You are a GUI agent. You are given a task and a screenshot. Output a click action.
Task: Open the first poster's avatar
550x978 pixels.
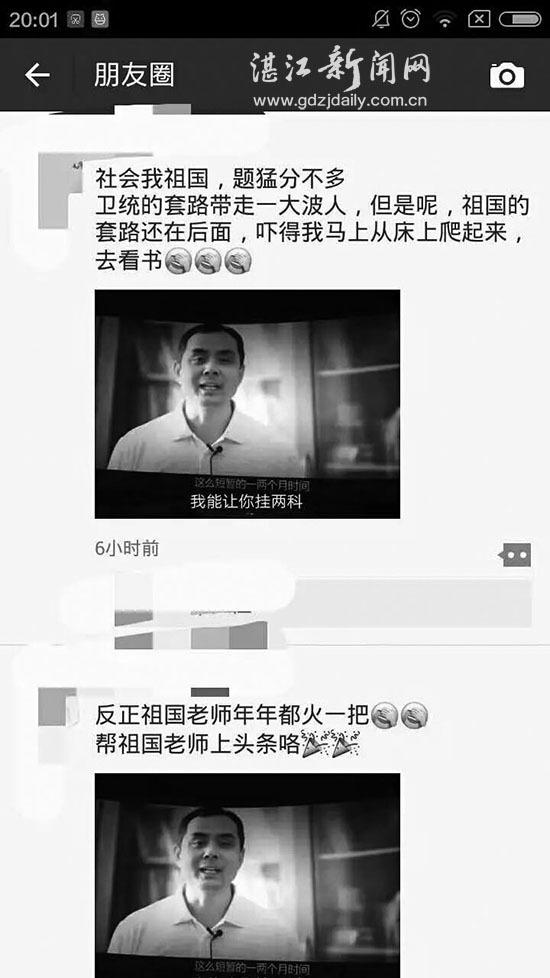60,190
